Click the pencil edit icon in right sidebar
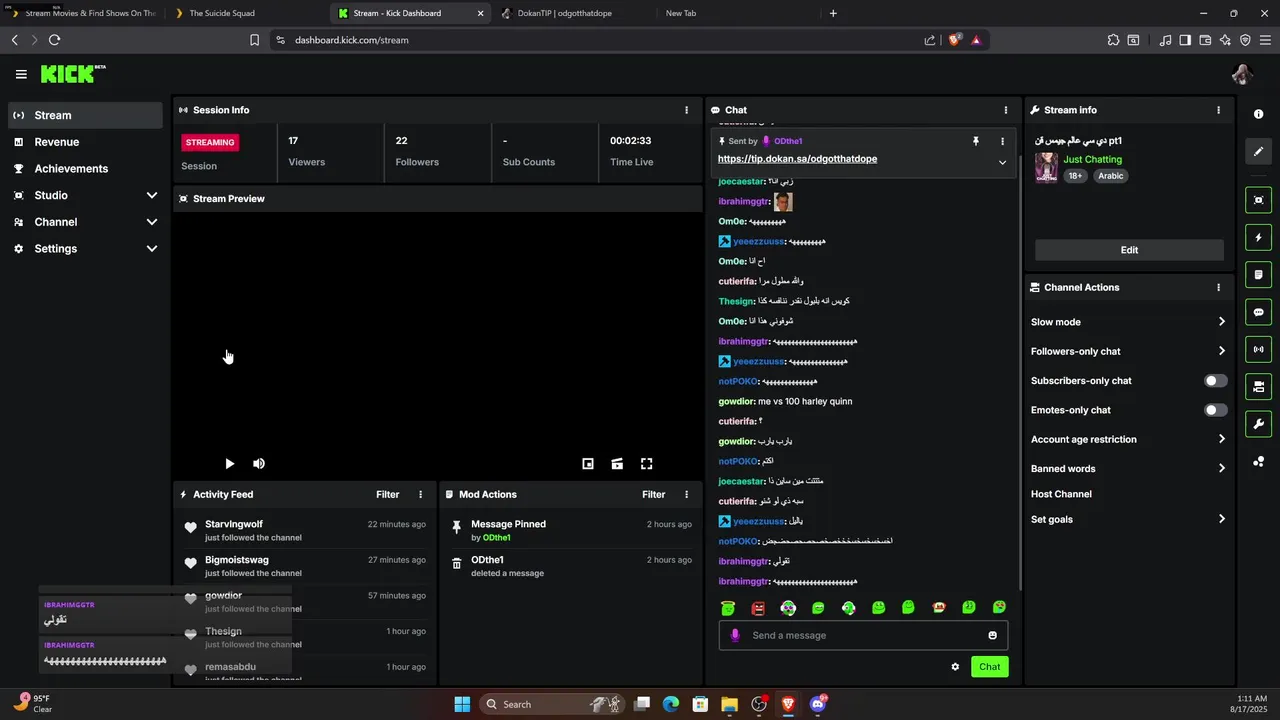This screenshot has height=720, width=1280. click(1258, 152)
